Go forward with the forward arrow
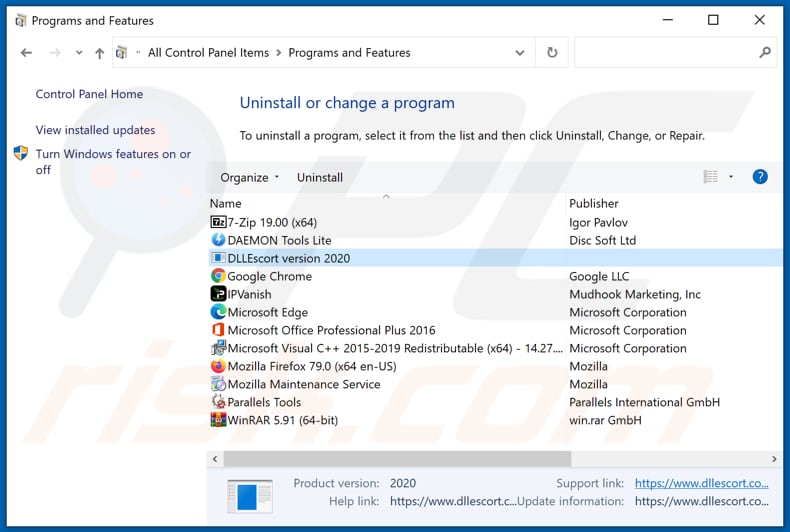 tap(55, 52)
